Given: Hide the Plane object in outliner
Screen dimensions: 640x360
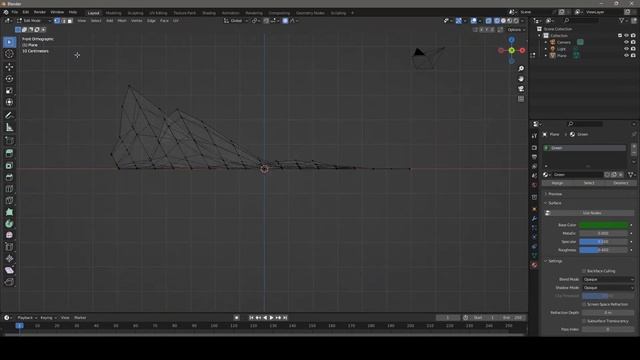Looking at the screenshot, I should click(627, 55).
